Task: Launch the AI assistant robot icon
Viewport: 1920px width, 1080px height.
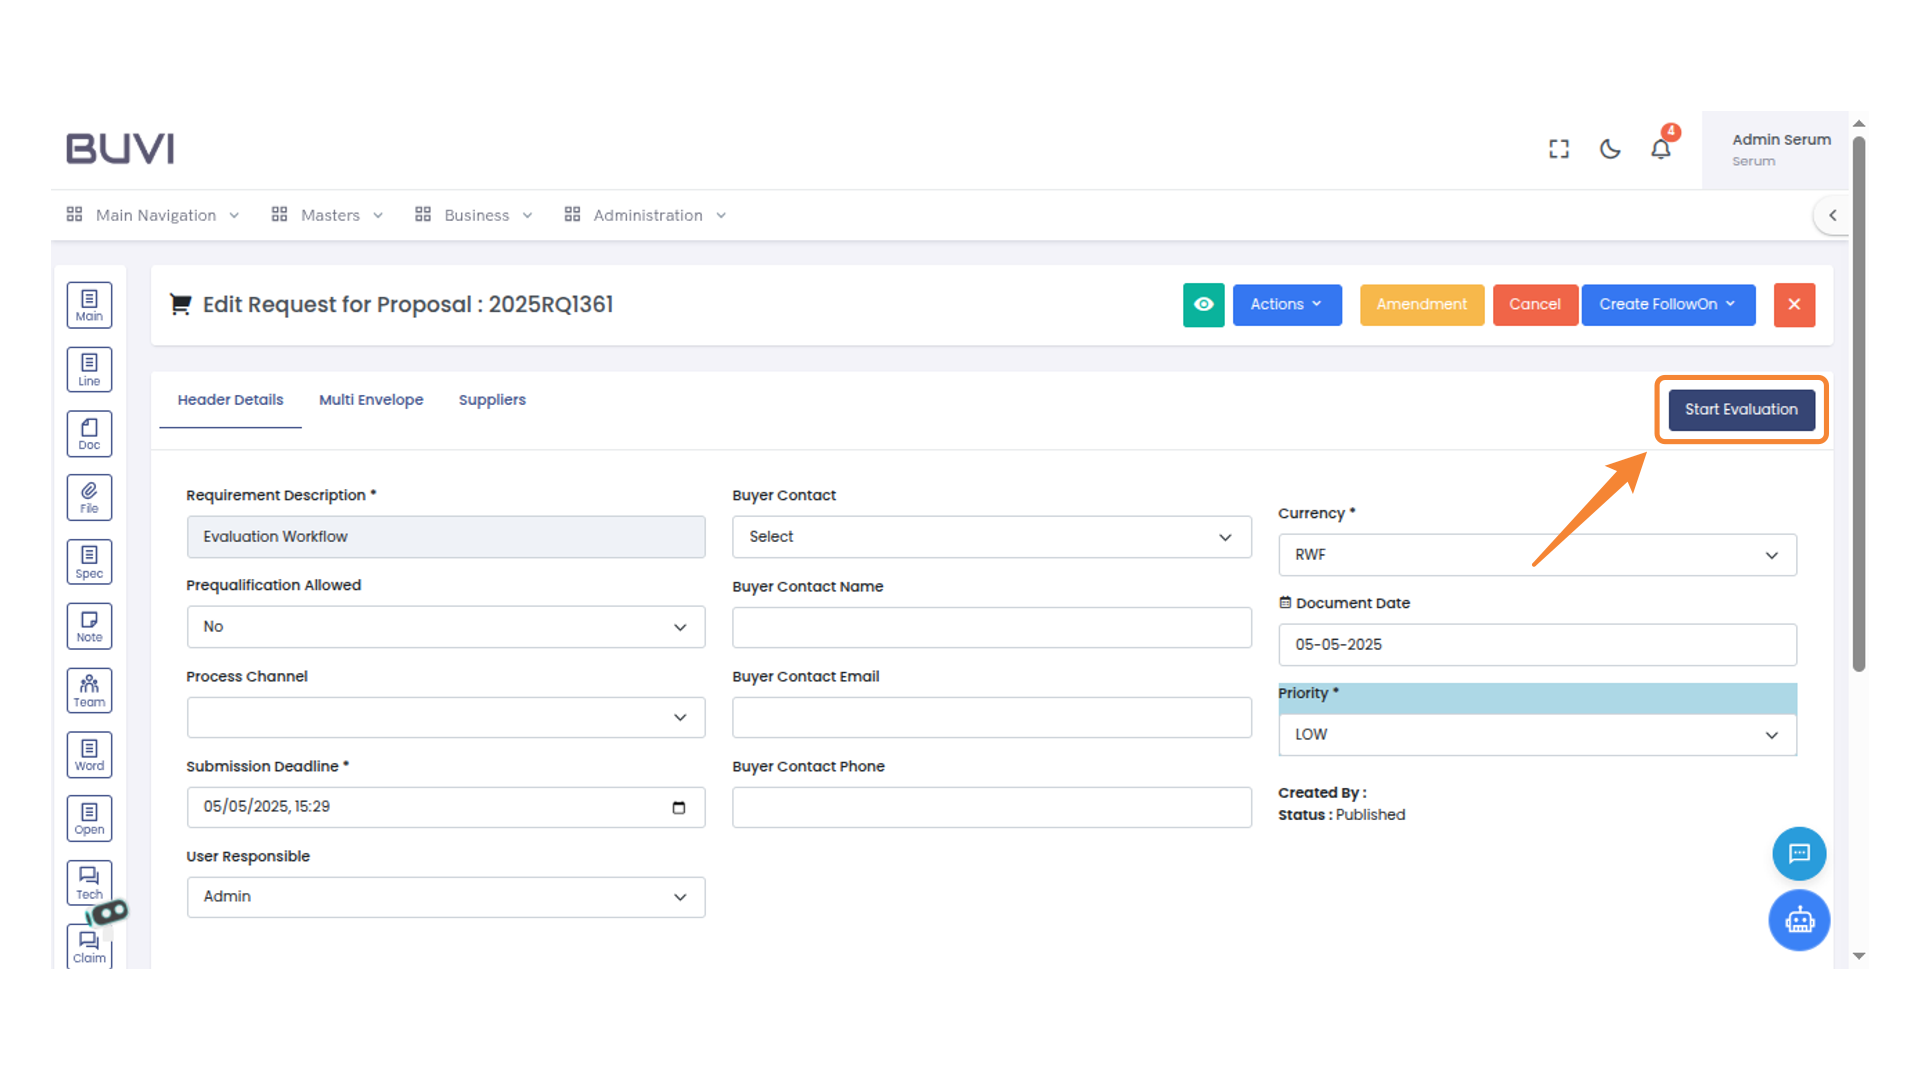Action: pos(1799,920)
